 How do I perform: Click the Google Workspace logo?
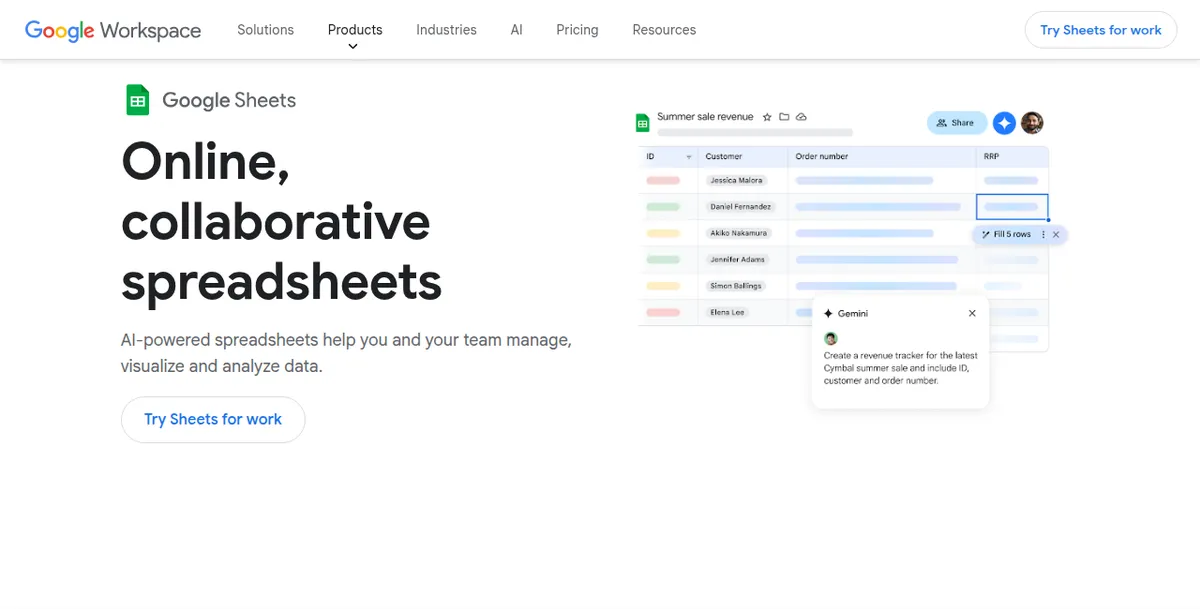(113, 30)
